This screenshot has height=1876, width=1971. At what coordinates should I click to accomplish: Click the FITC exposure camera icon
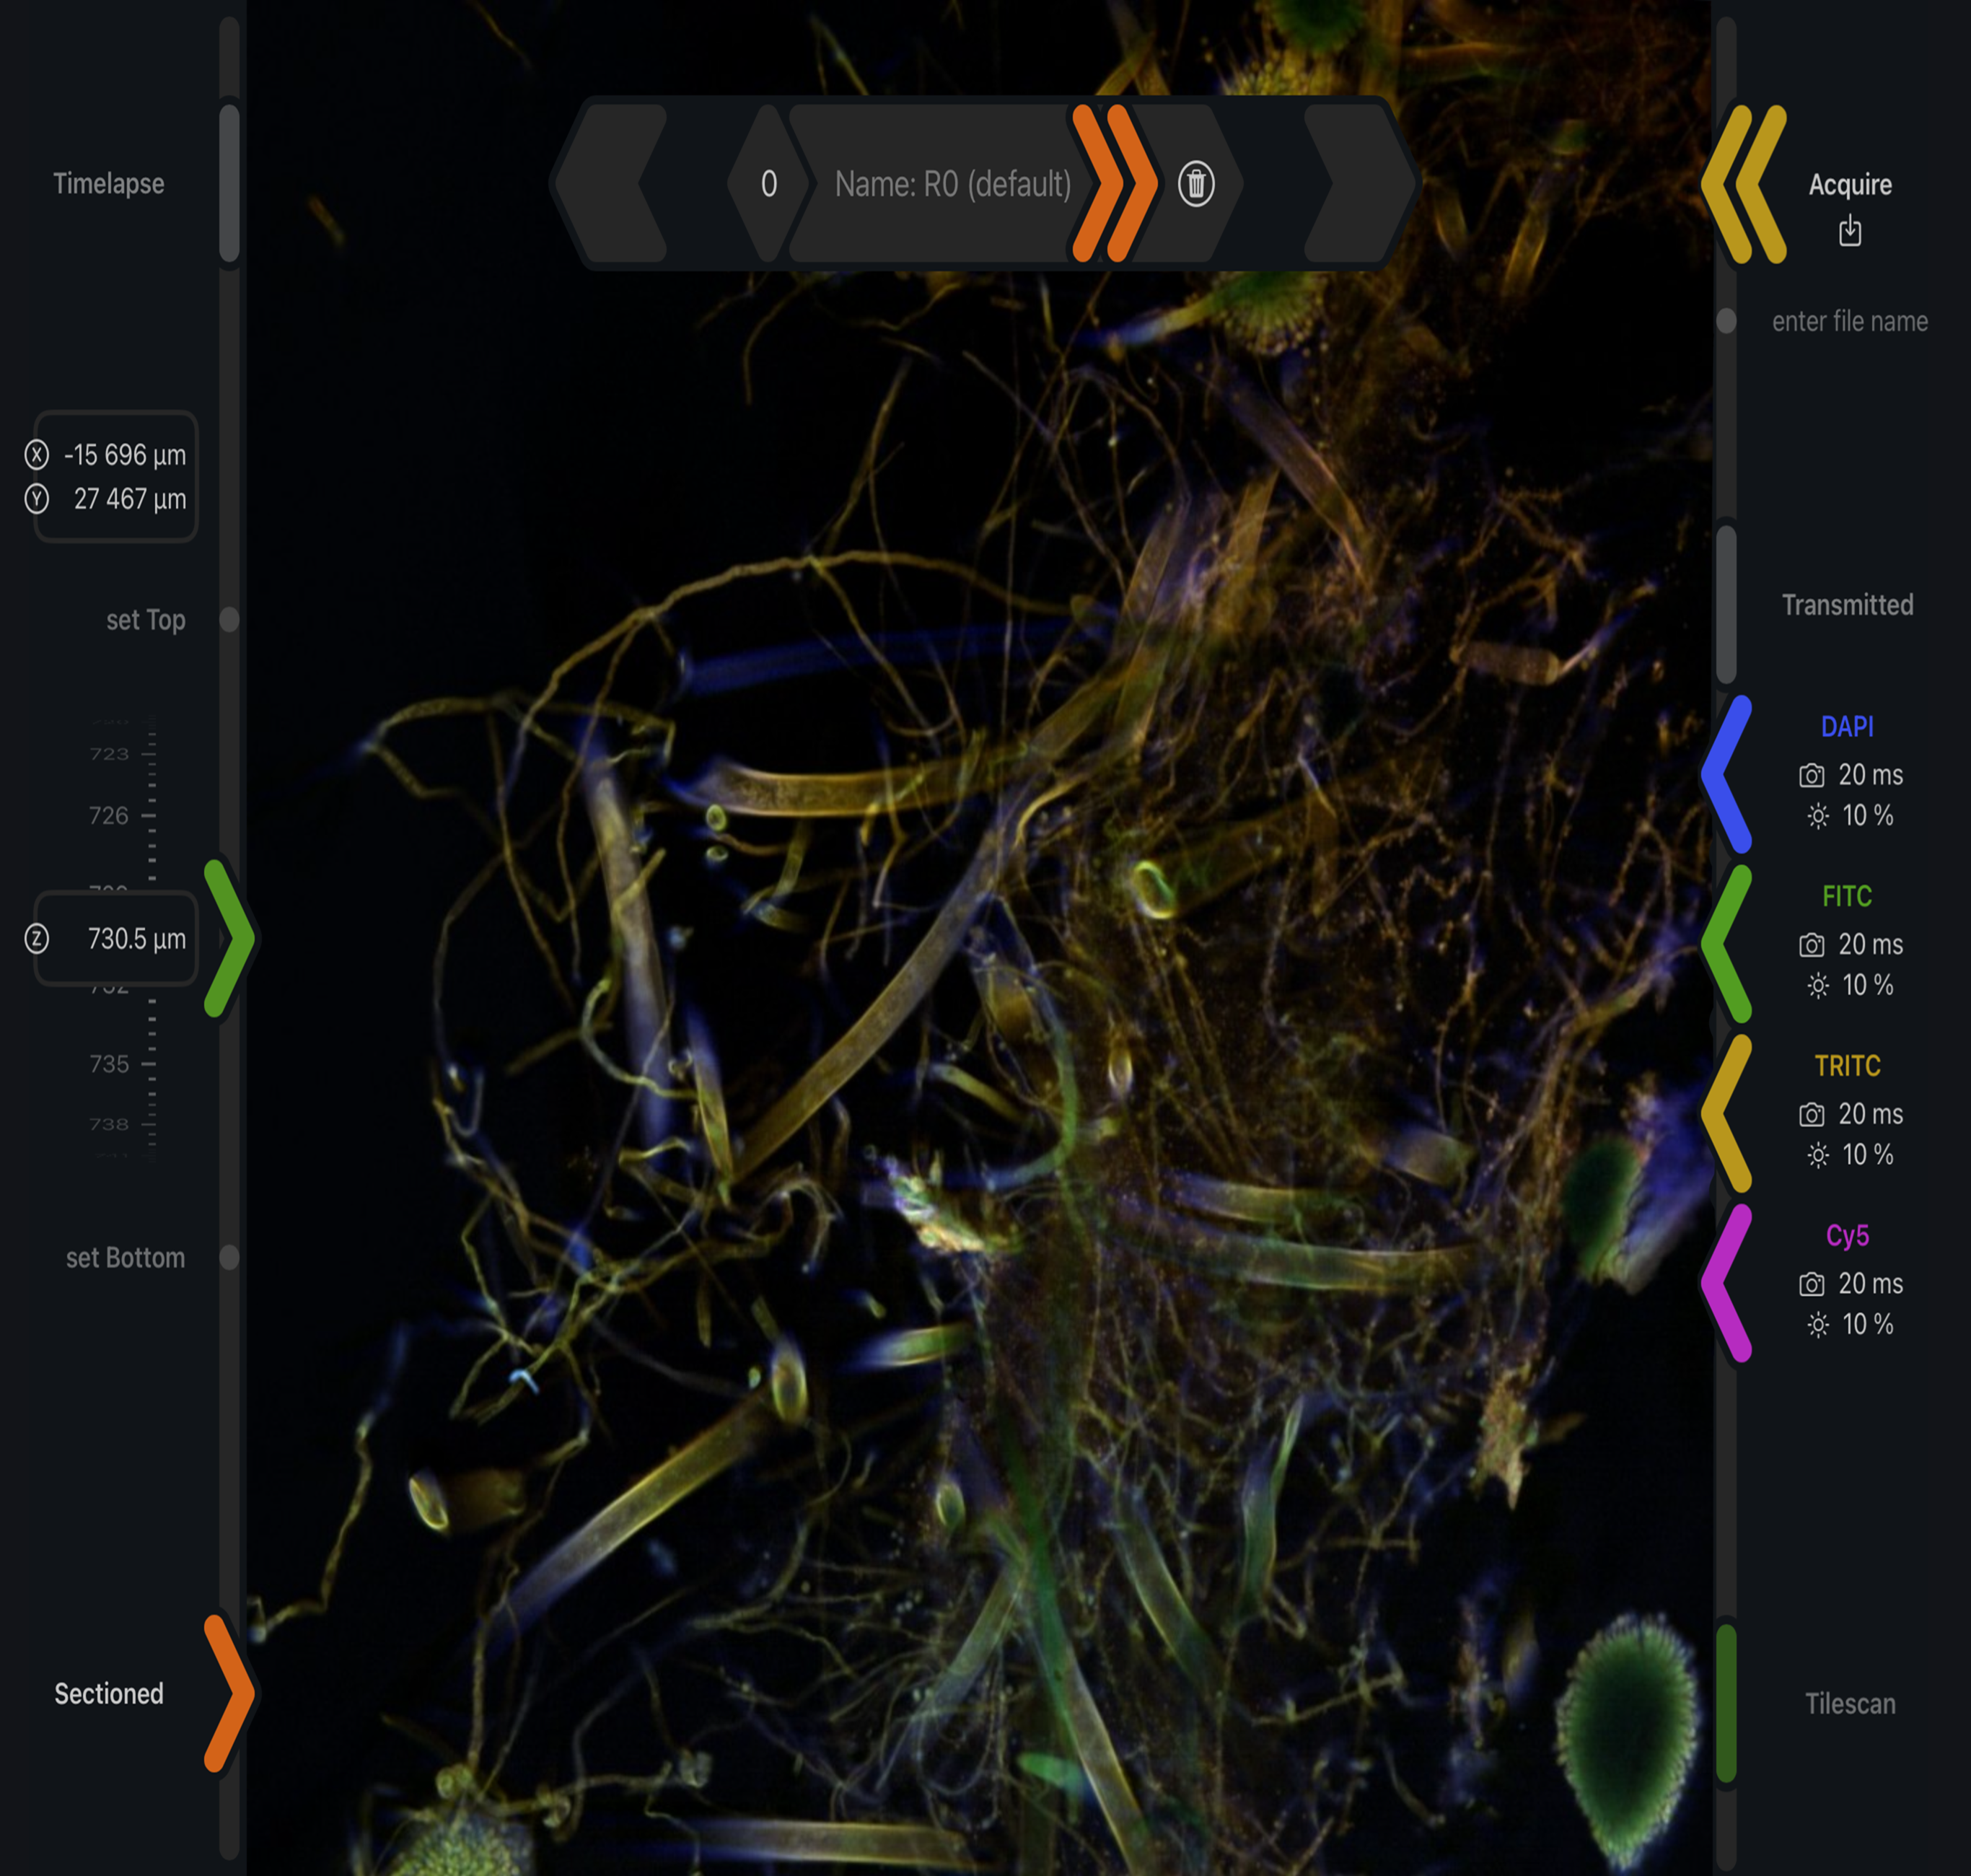click(x=1811, y=945)
